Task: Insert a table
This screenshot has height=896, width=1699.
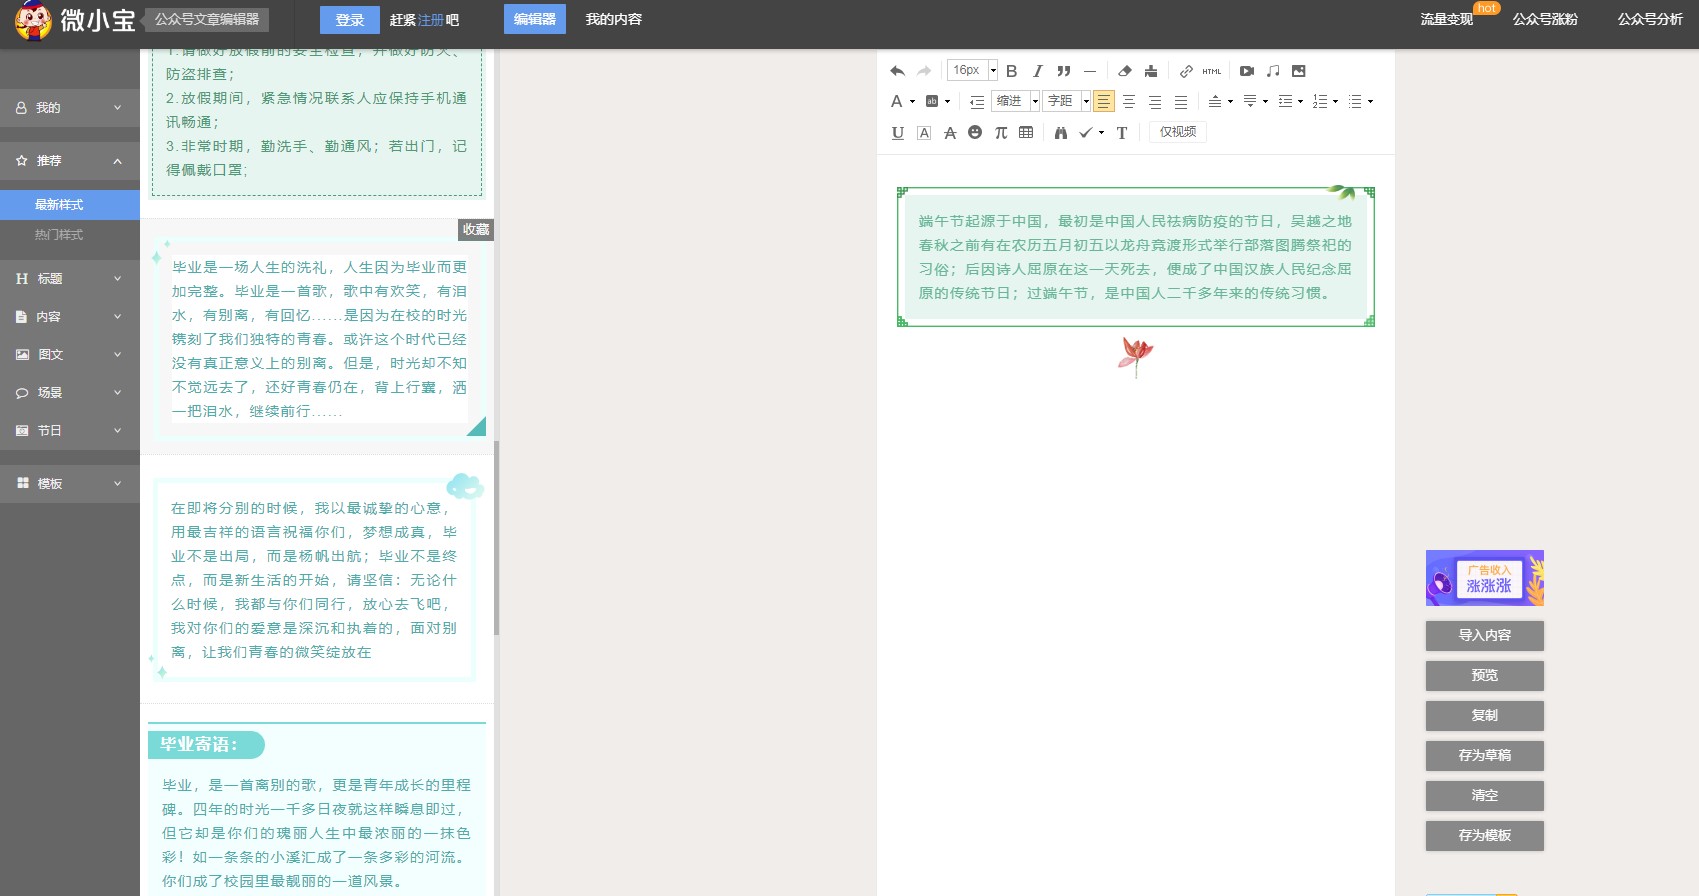Action: pos(1026,133)
